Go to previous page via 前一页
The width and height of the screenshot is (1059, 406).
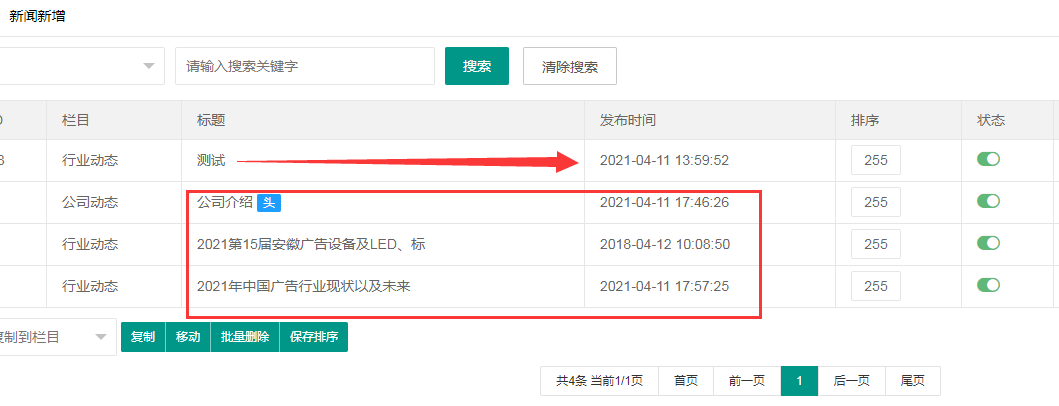[x=747, y=381]
